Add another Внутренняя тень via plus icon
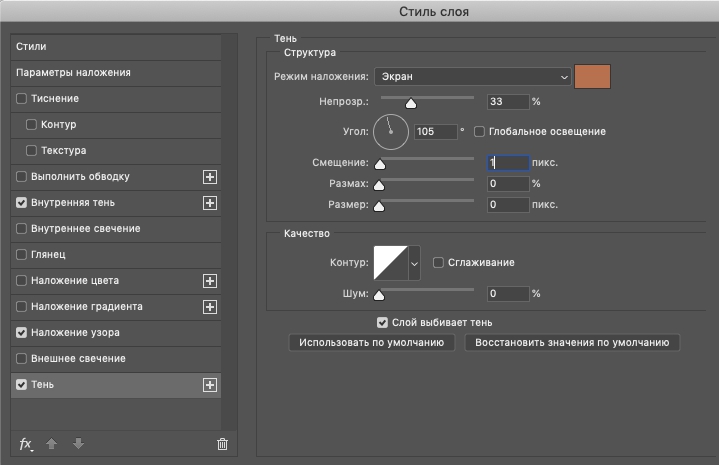 pos(210,203)
